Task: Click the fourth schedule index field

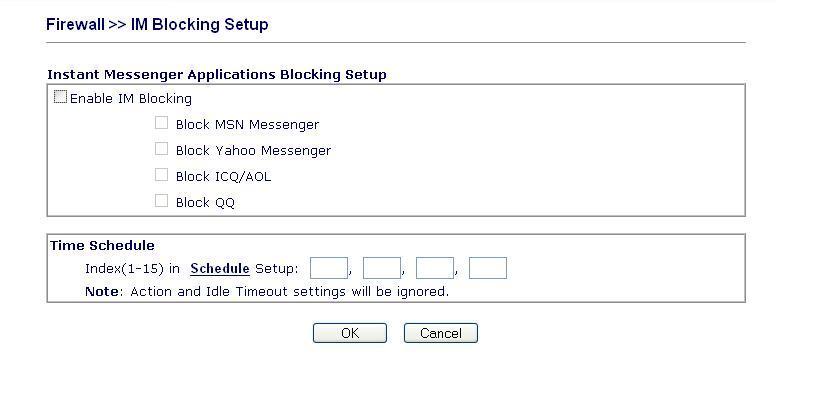Action: pos(487,268)
